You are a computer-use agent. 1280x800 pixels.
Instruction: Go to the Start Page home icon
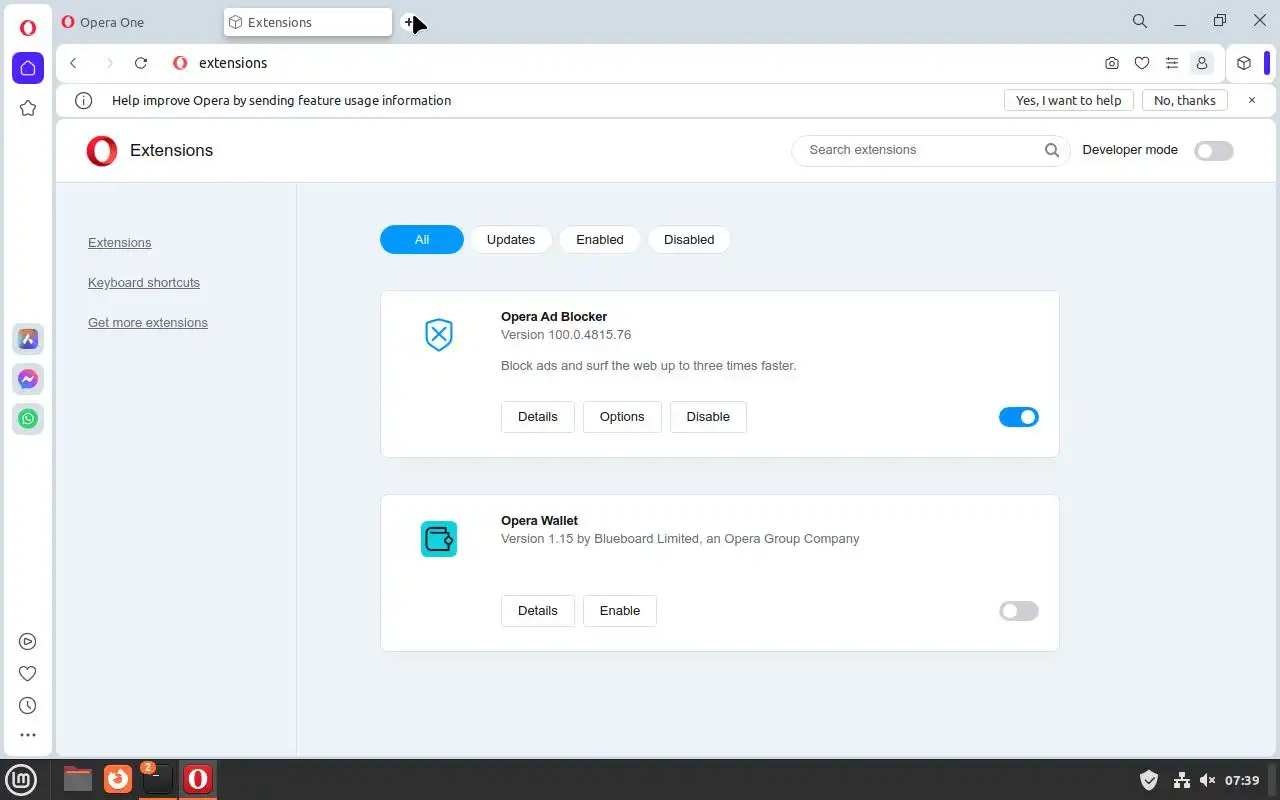click(28, 68)
